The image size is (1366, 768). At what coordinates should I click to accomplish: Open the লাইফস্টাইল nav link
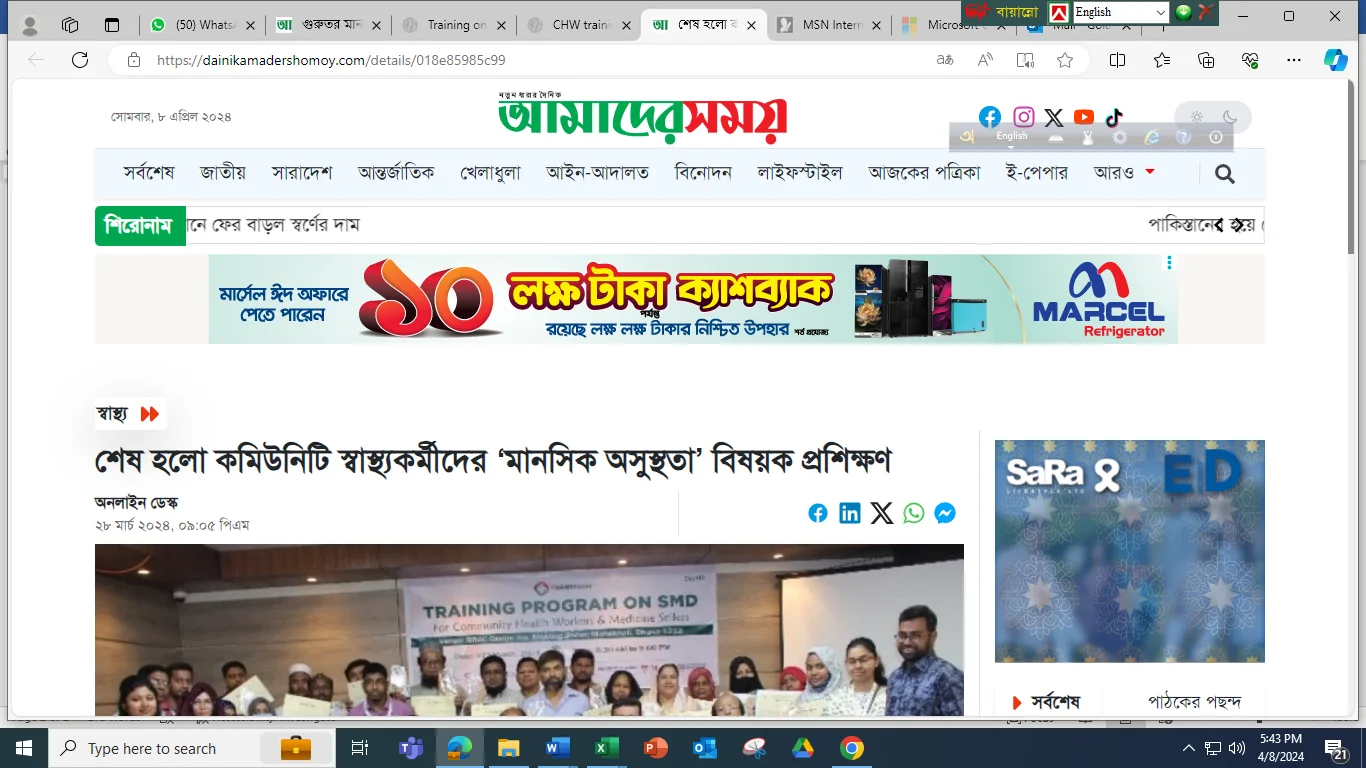(800, 172)
